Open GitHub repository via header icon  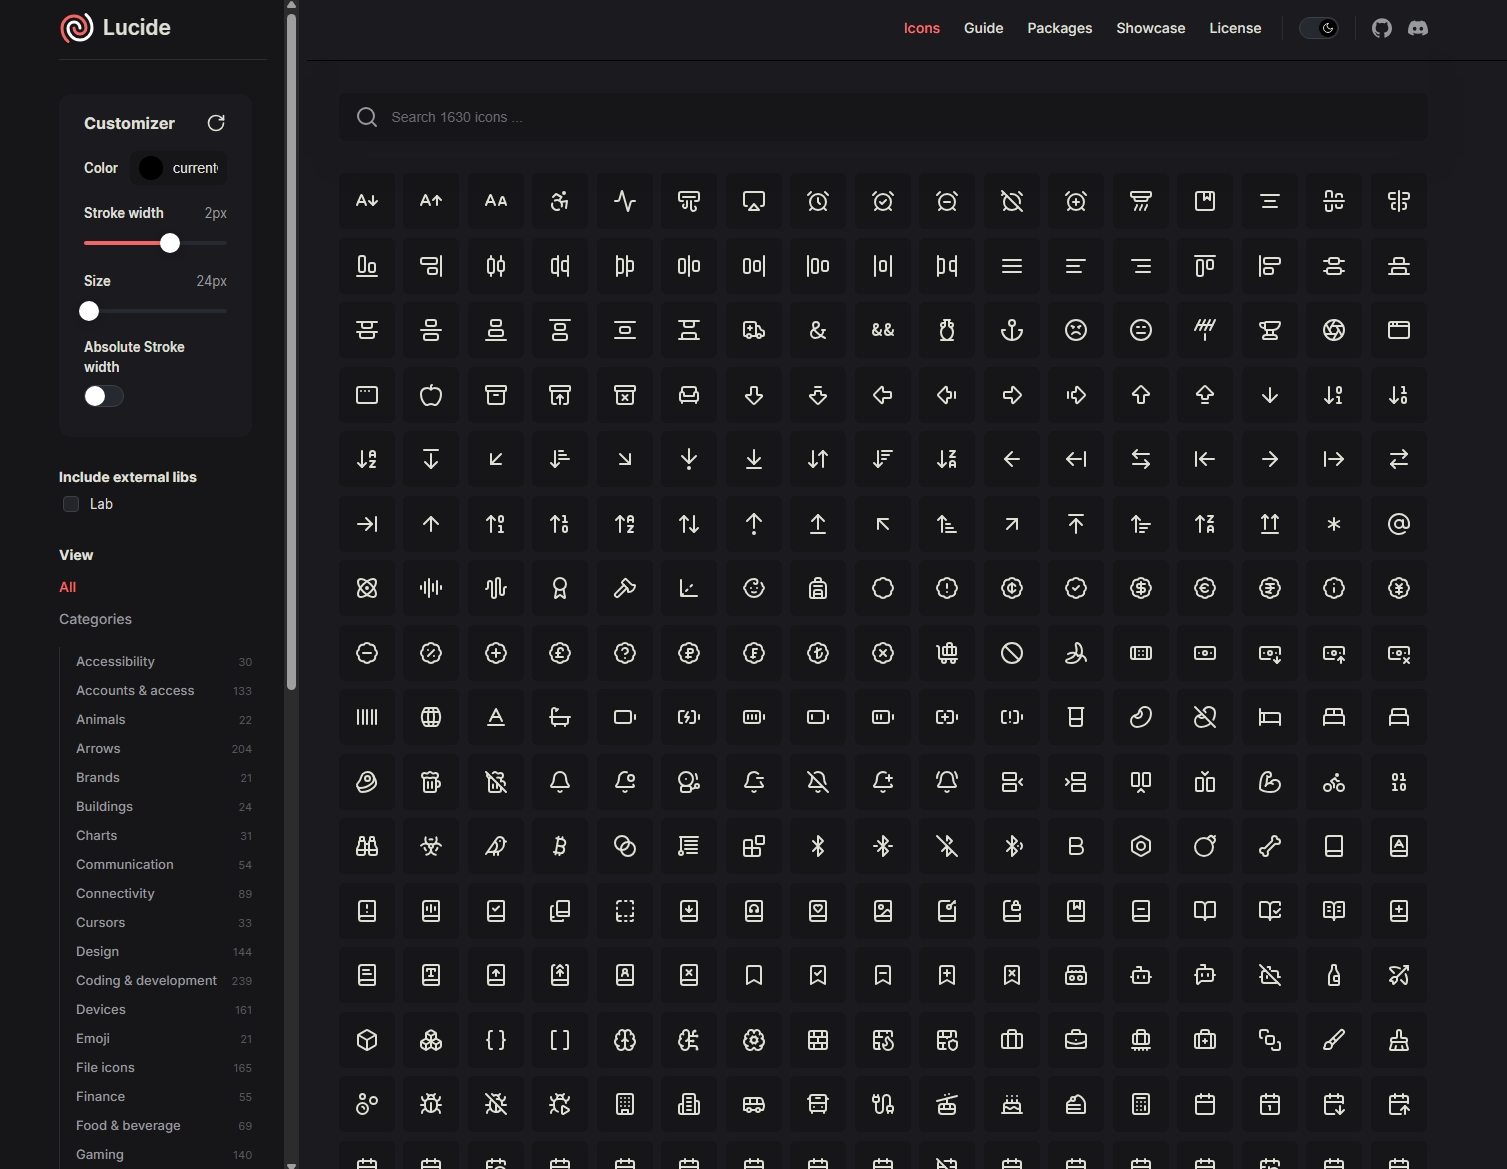(1381, 28)
